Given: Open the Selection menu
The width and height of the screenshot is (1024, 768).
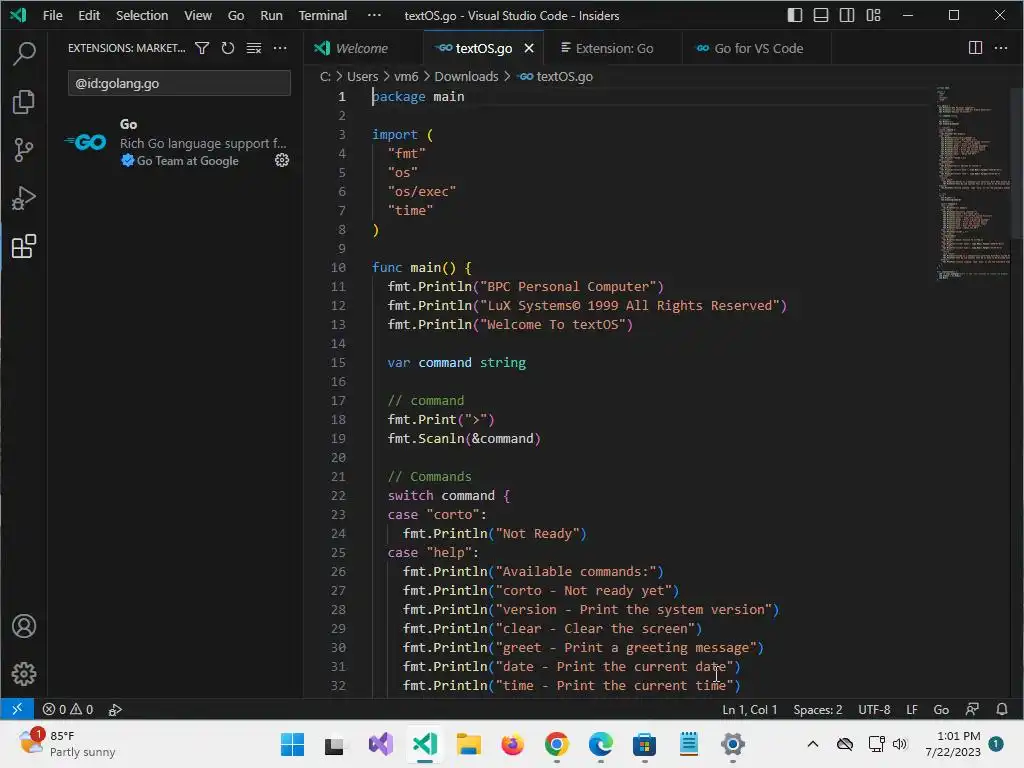Looking at the screenshot, I should click(142, 15).
